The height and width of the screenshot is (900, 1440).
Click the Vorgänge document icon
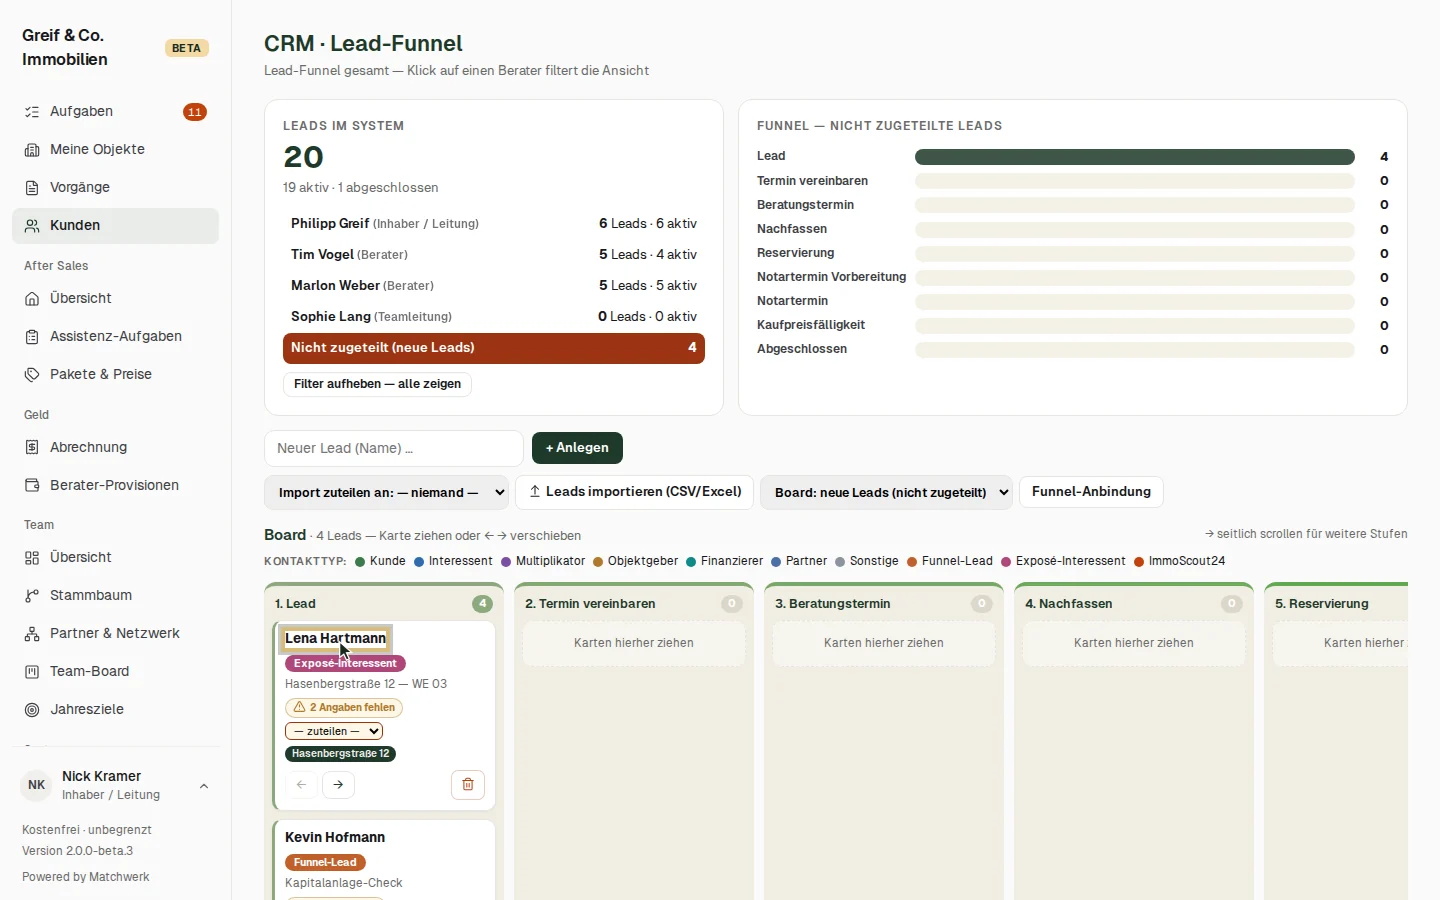click(32, 188)
